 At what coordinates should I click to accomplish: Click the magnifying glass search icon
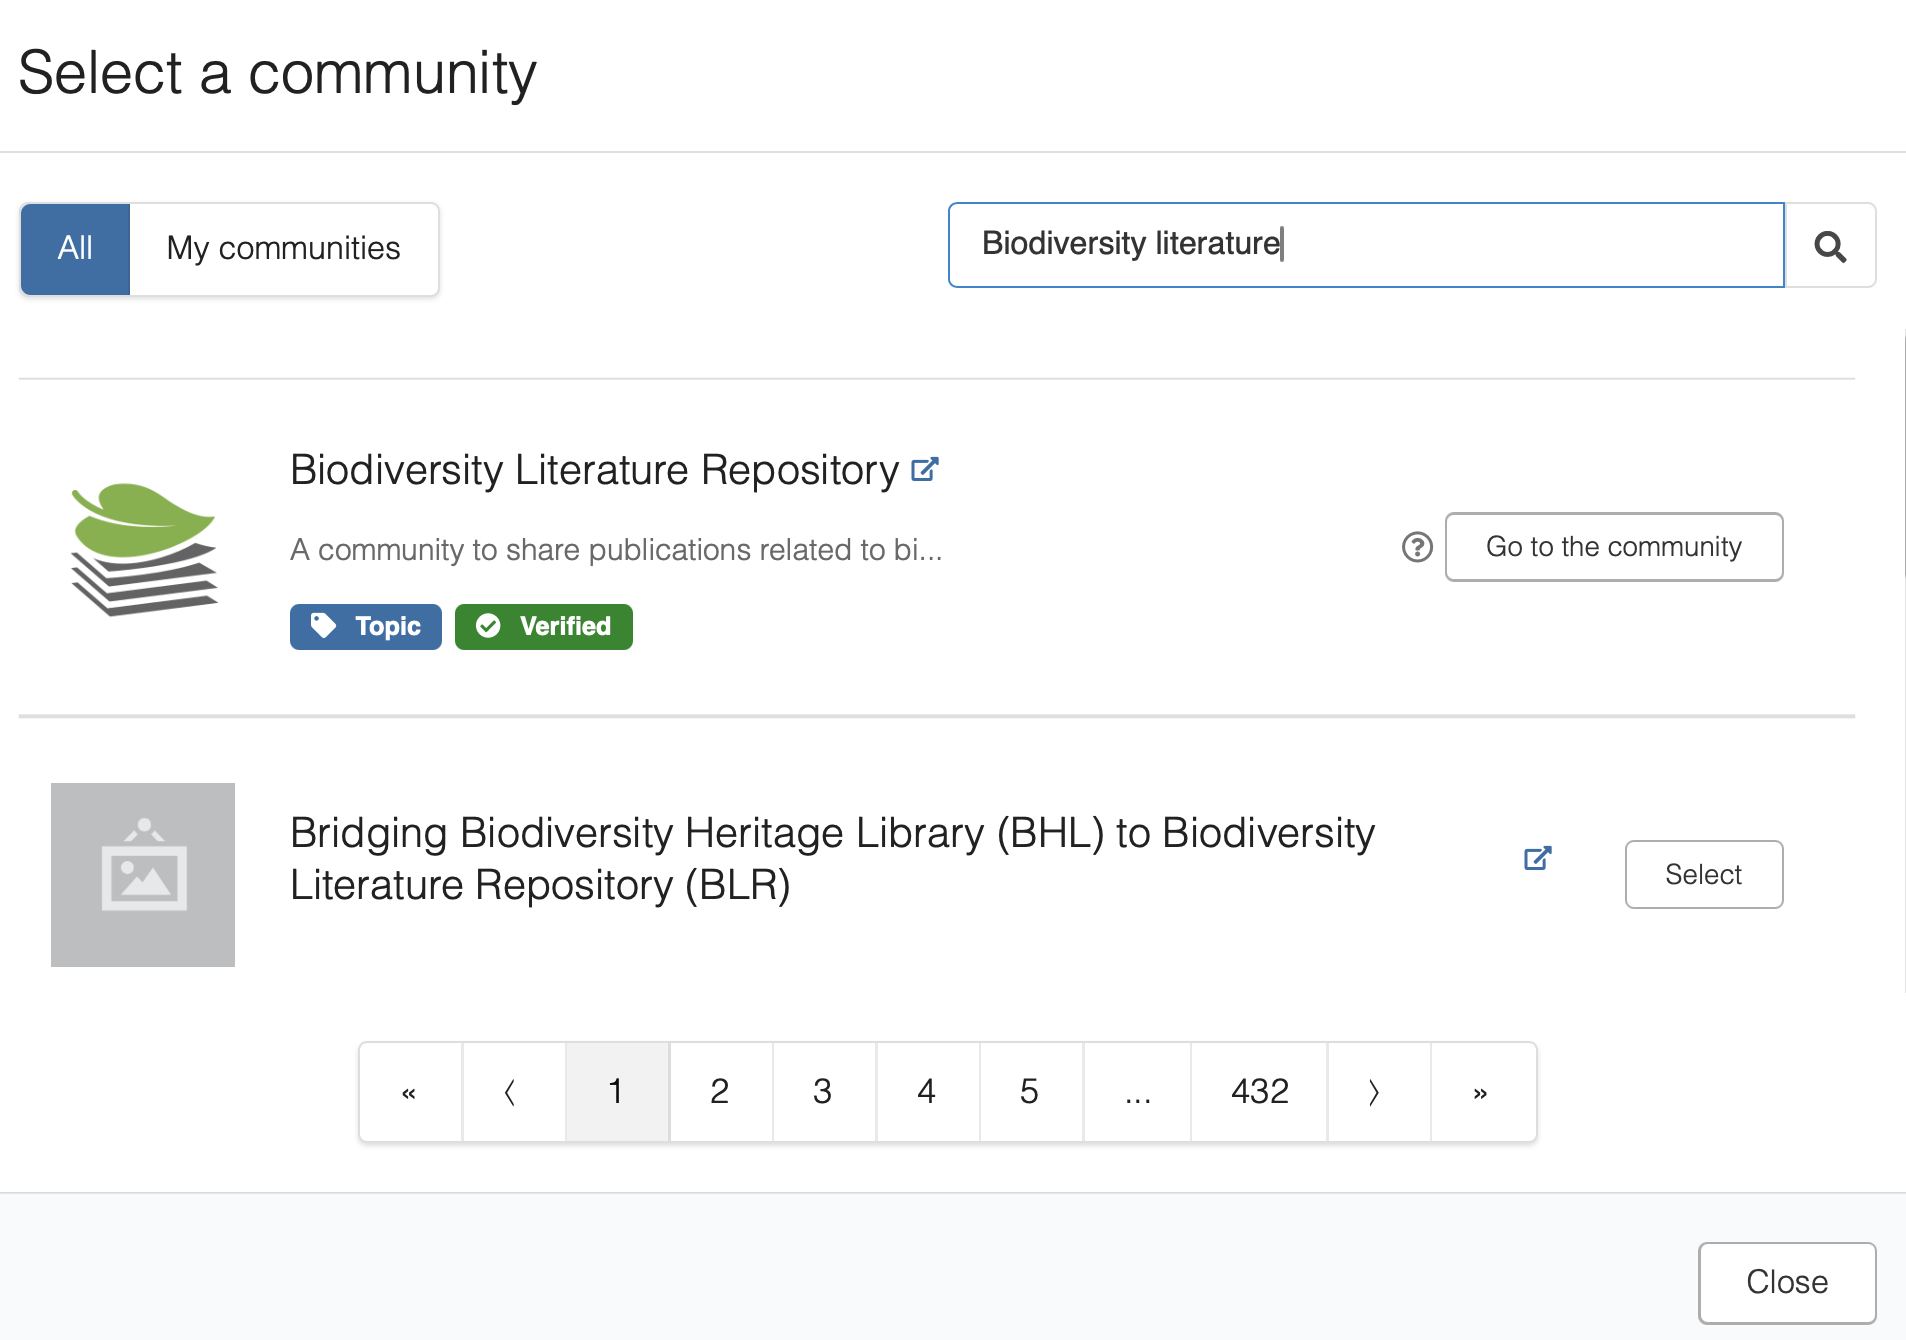[1830, 246]
